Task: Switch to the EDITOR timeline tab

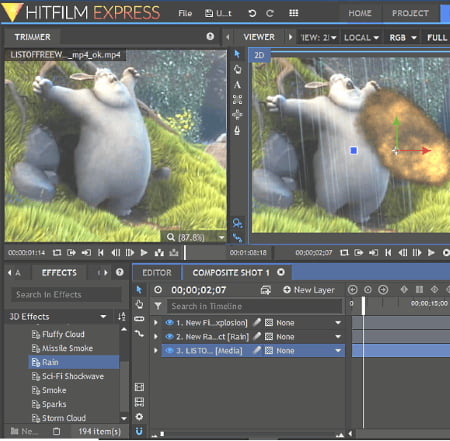Action: 157,273
